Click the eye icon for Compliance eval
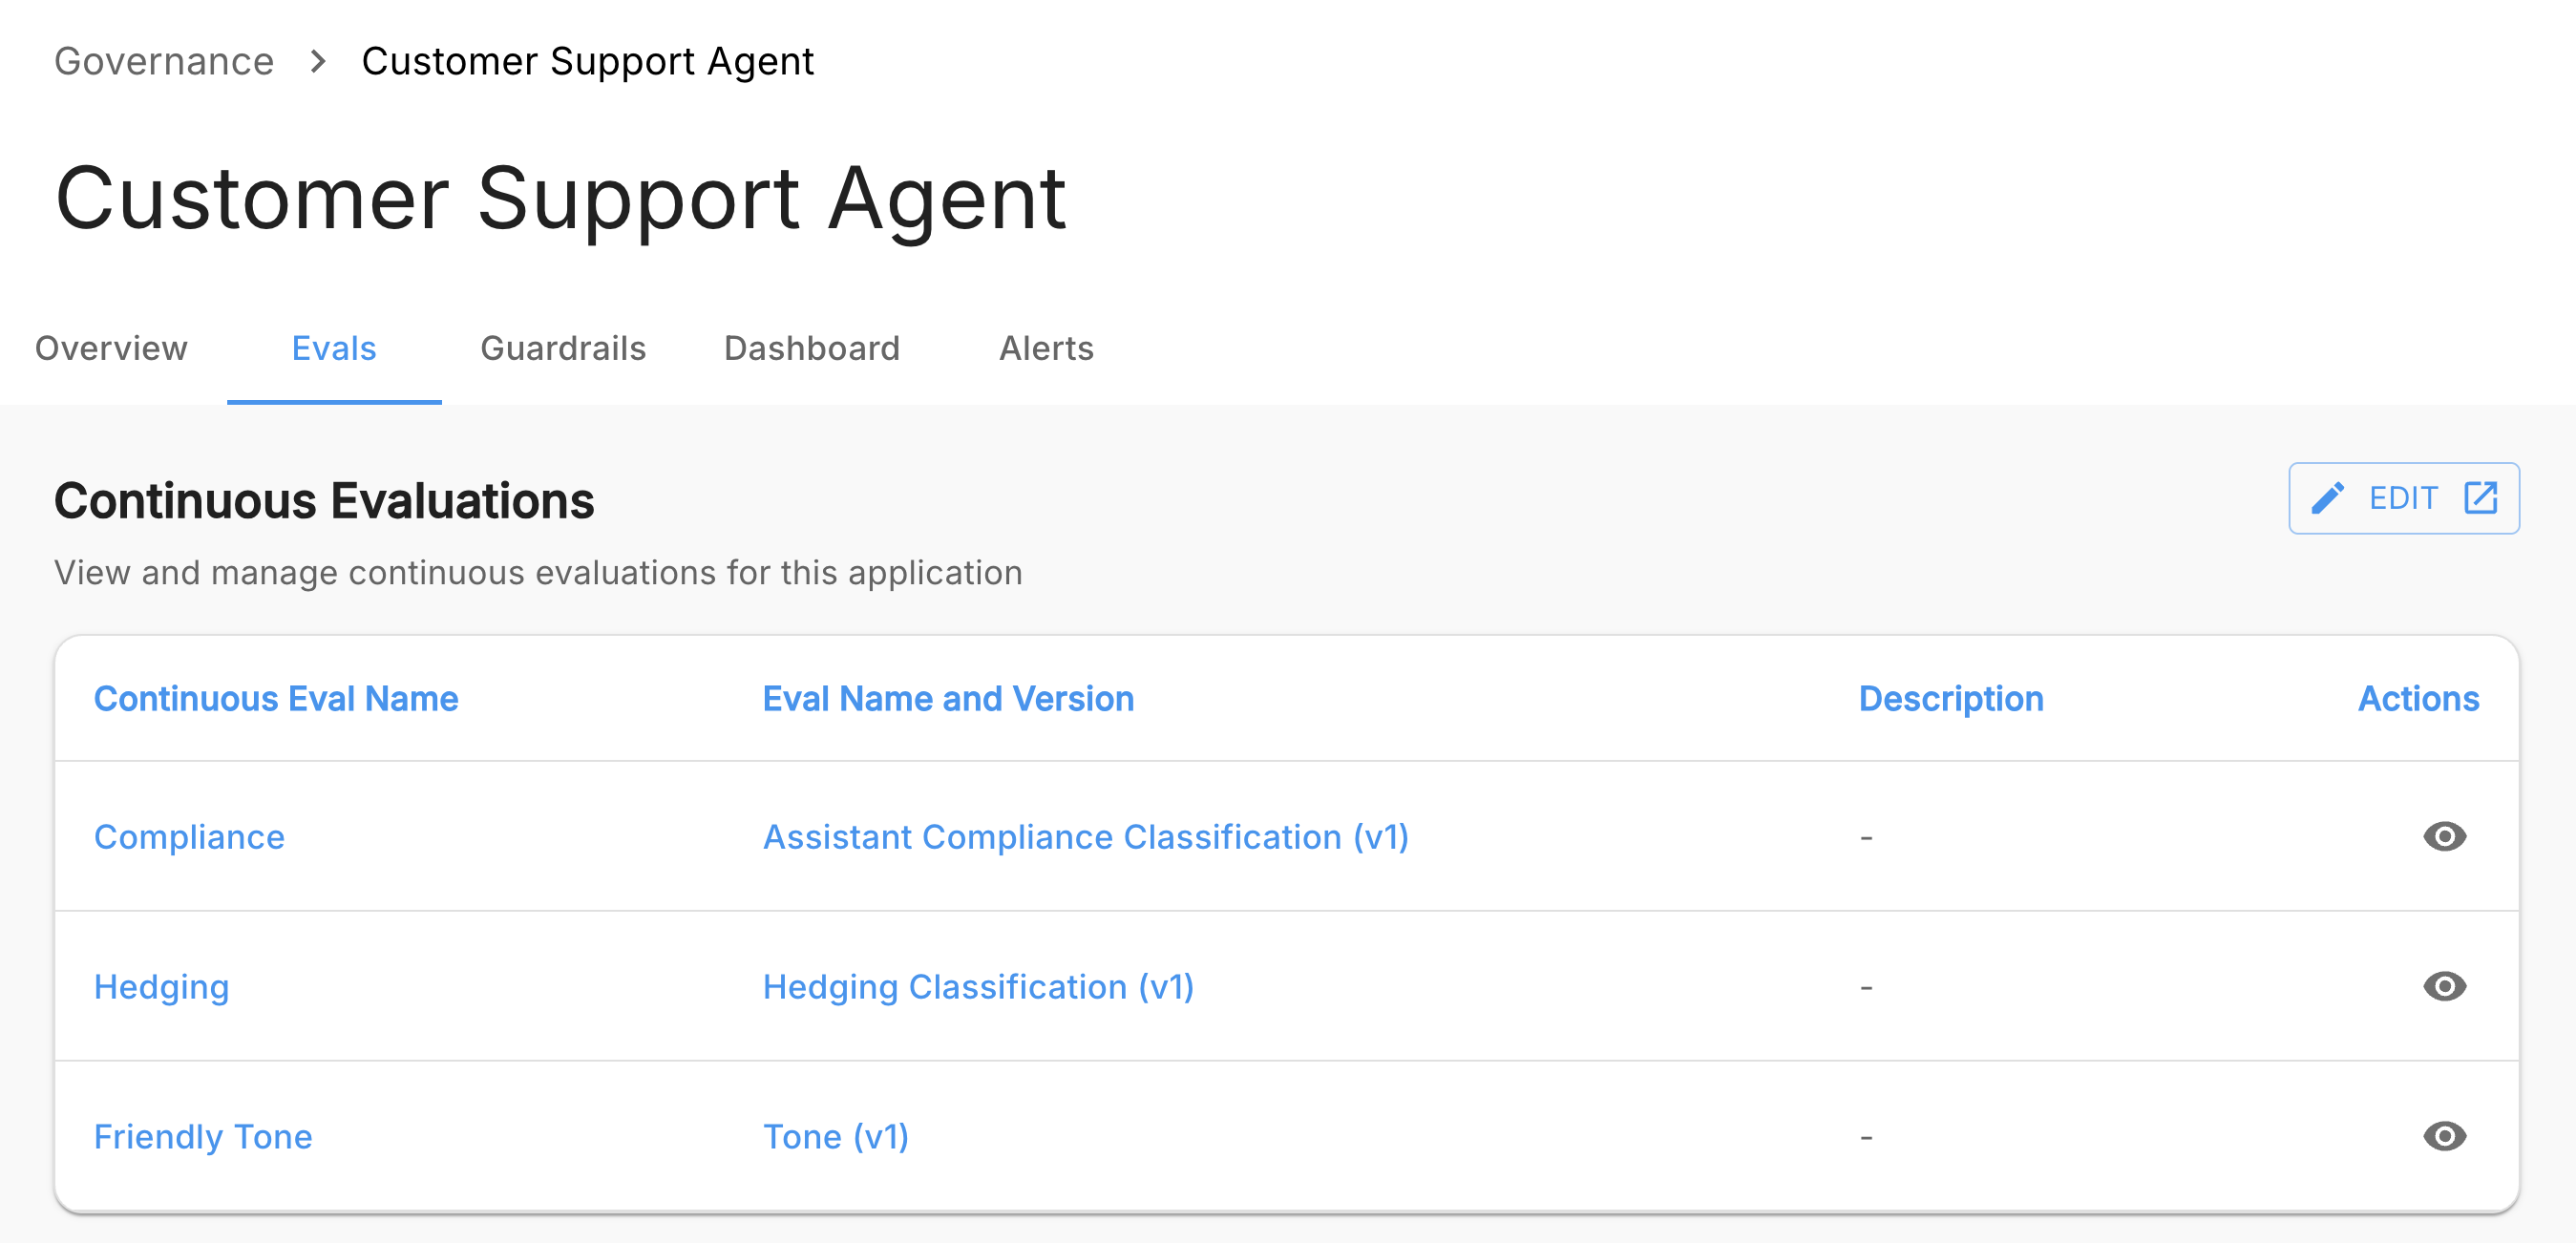Viewport: 2576px width, 1243px height. coord(2443,836)
